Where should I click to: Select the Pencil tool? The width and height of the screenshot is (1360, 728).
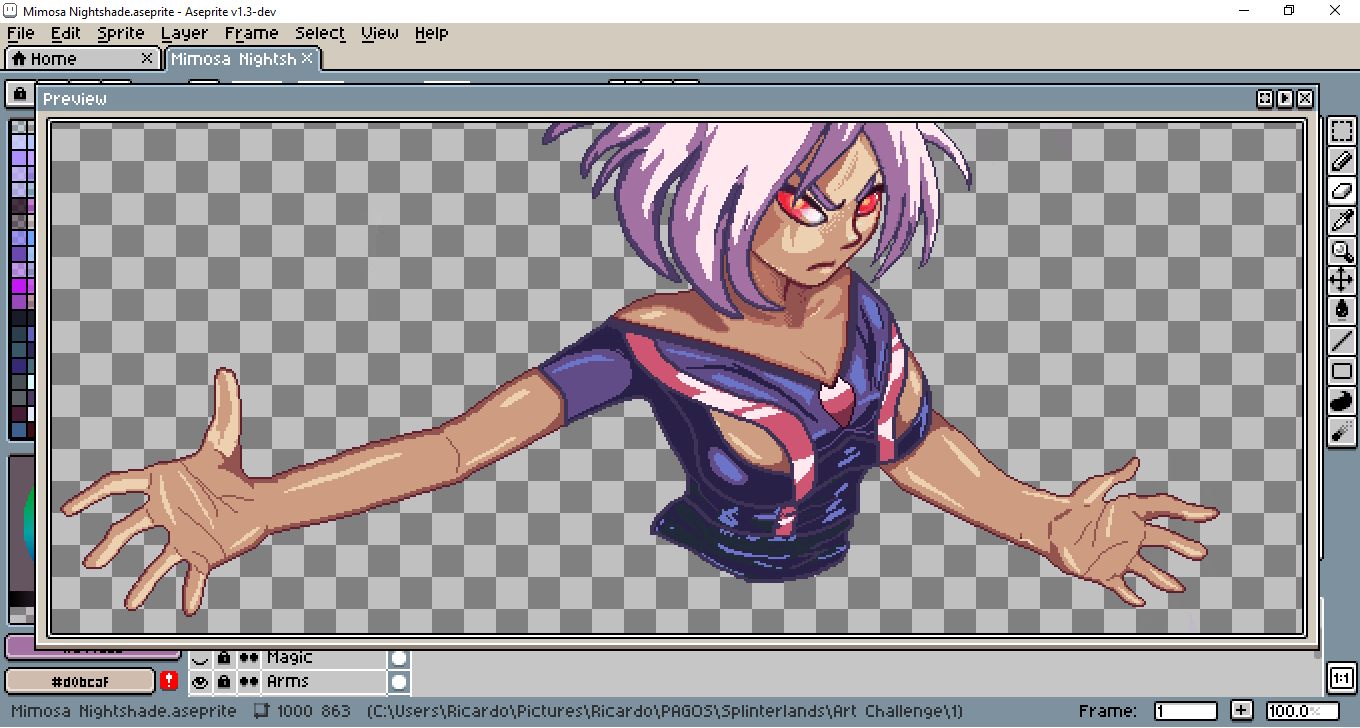(1341, 161)
